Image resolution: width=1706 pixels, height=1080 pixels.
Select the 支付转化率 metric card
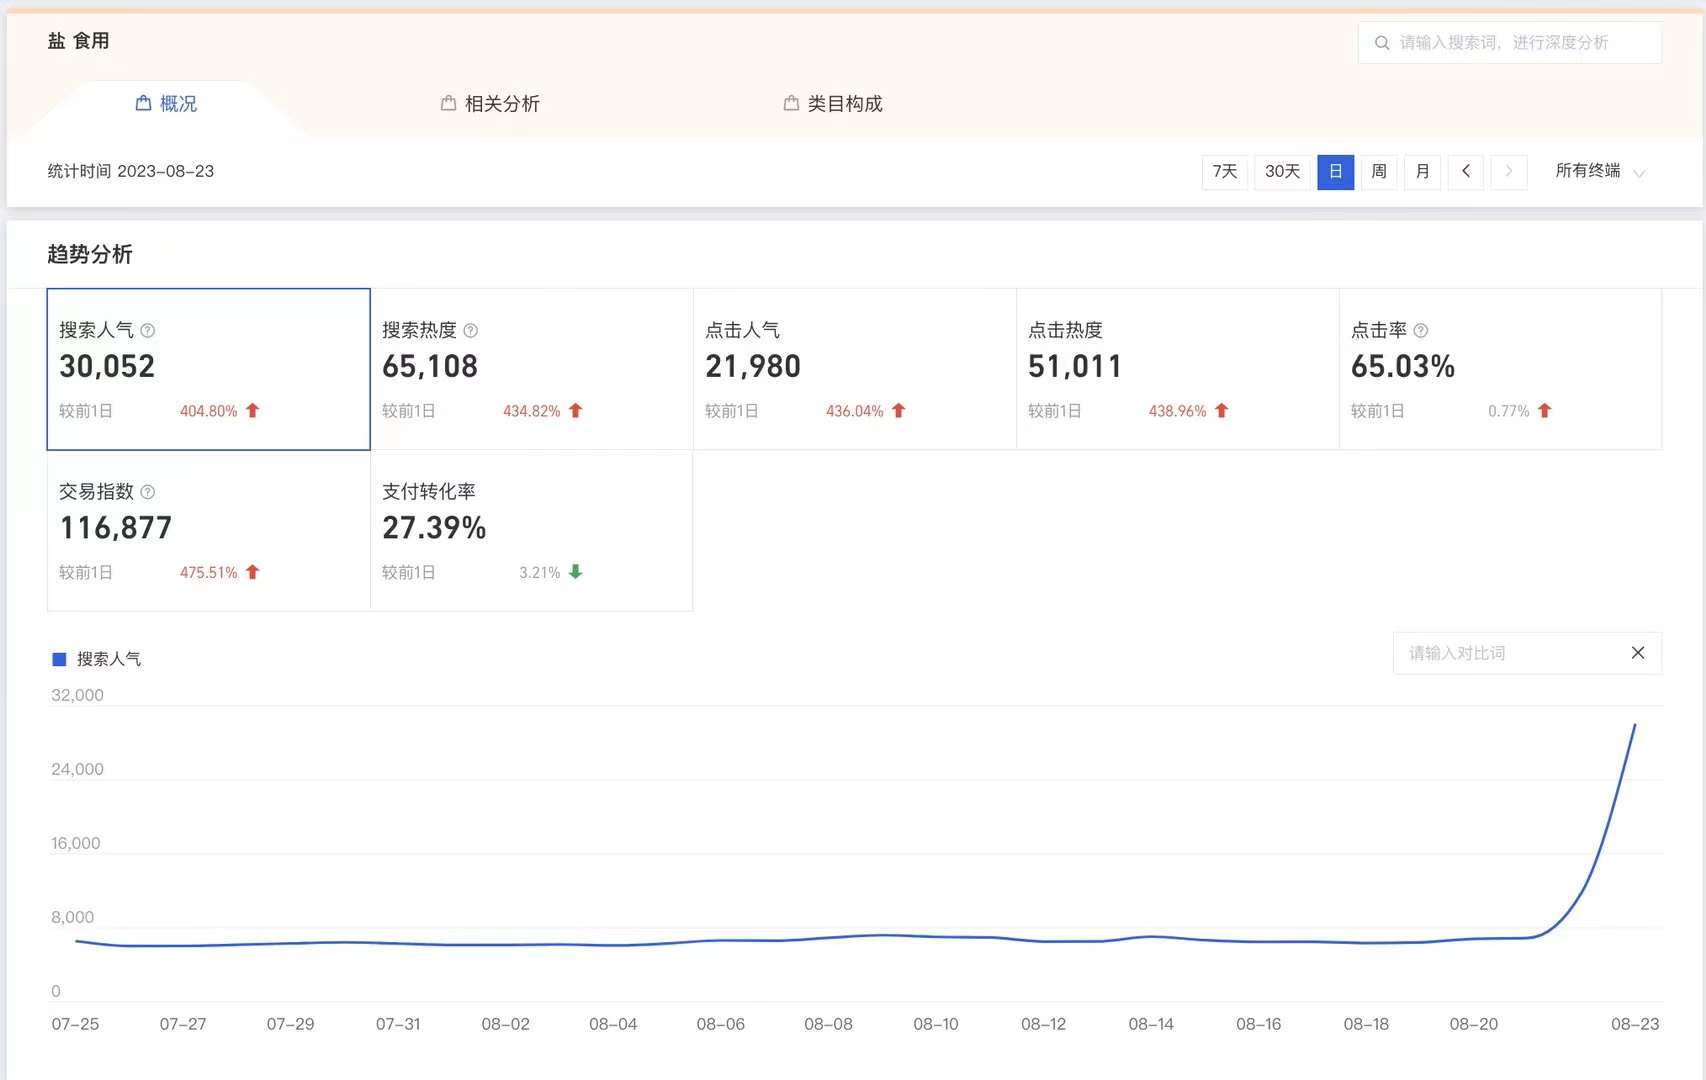click(x=532, y=531)
